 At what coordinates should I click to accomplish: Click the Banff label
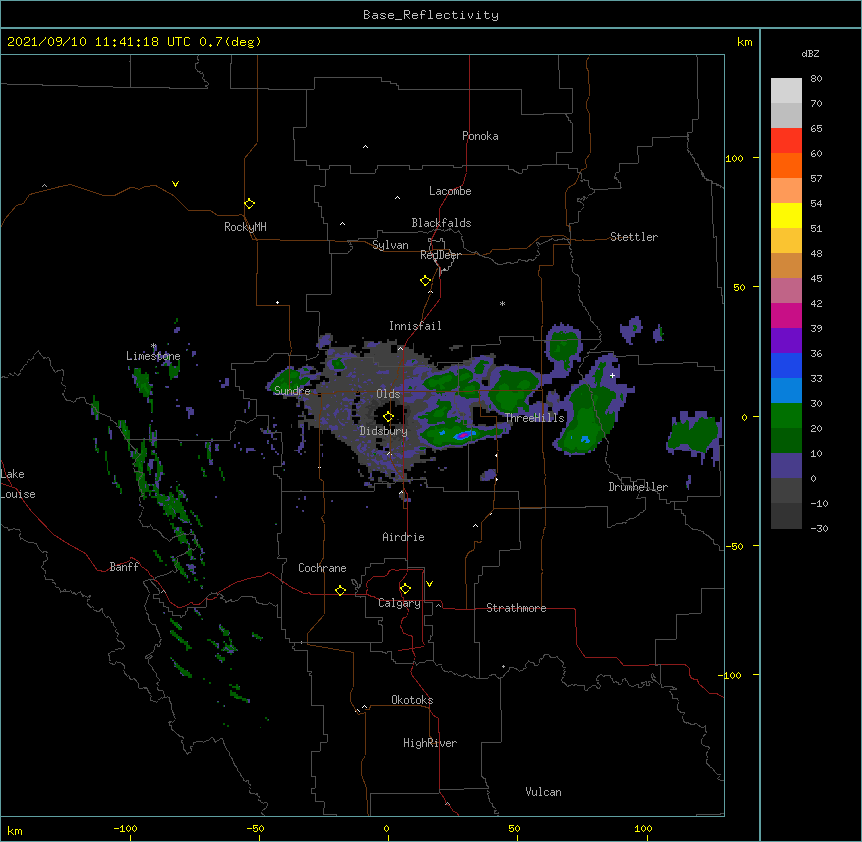(124, 567)
